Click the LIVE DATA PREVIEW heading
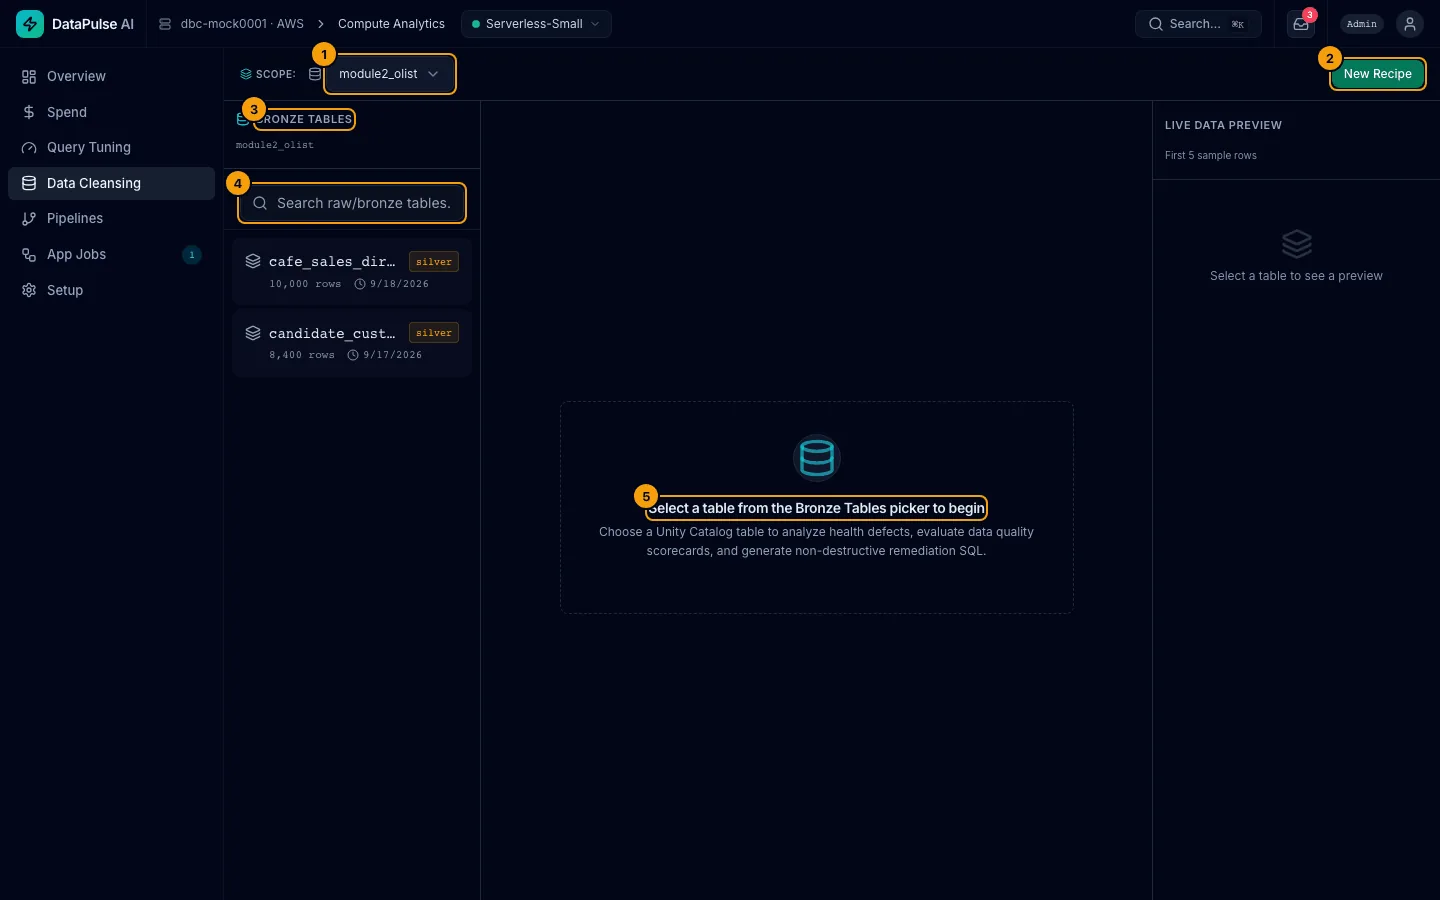The width and height of the screenshot is (1440, 900). click(x=1223, y=125)
